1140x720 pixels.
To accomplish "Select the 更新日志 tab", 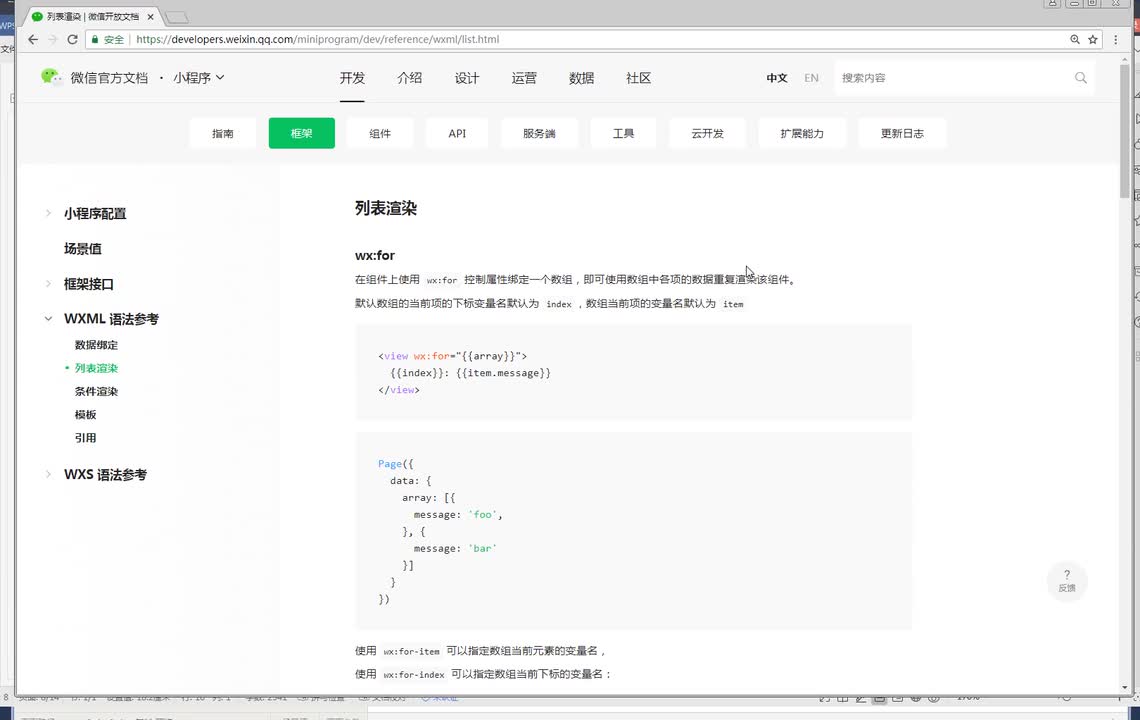I will (902, 133).
